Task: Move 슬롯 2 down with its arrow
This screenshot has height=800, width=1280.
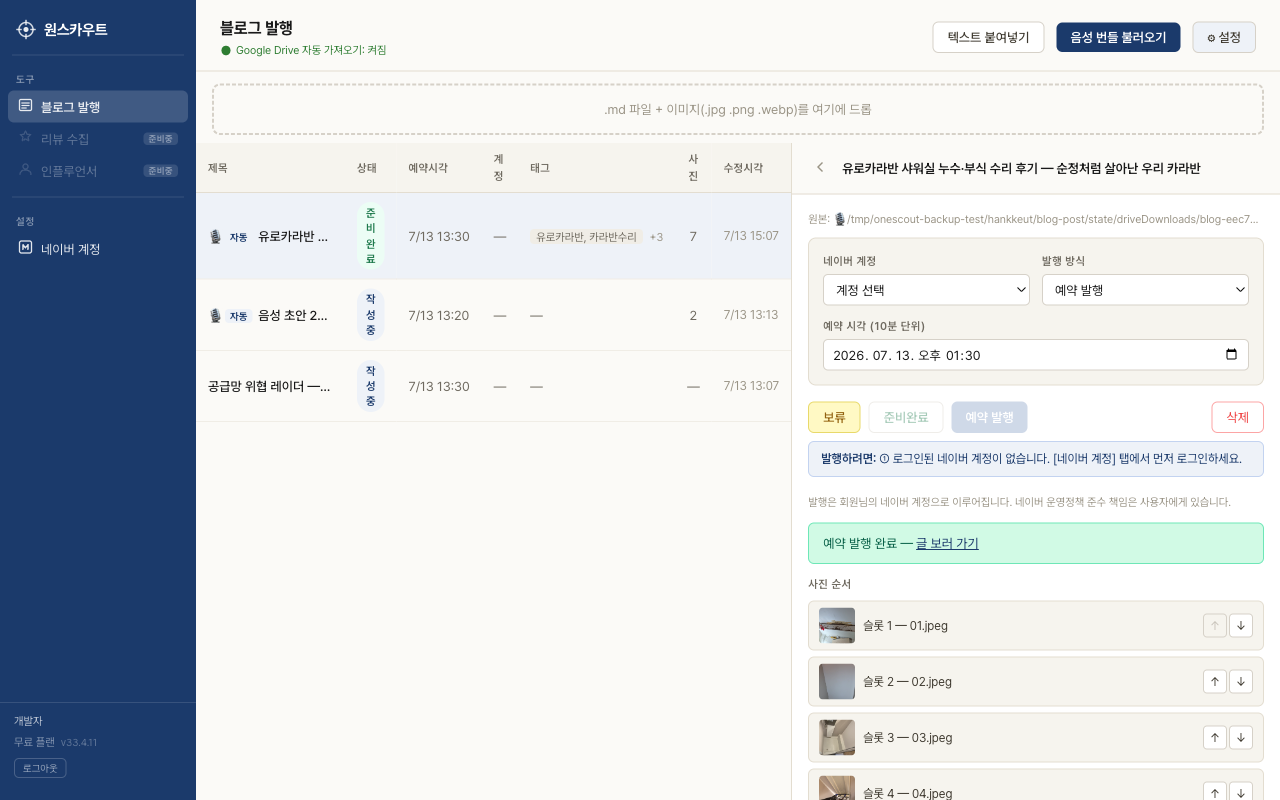Action: tap(1240, 681)
